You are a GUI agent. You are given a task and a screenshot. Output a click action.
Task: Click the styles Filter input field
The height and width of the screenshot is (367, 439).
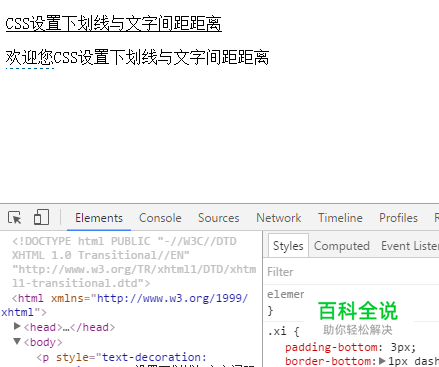pyautogui.click(x=352, y=272)
